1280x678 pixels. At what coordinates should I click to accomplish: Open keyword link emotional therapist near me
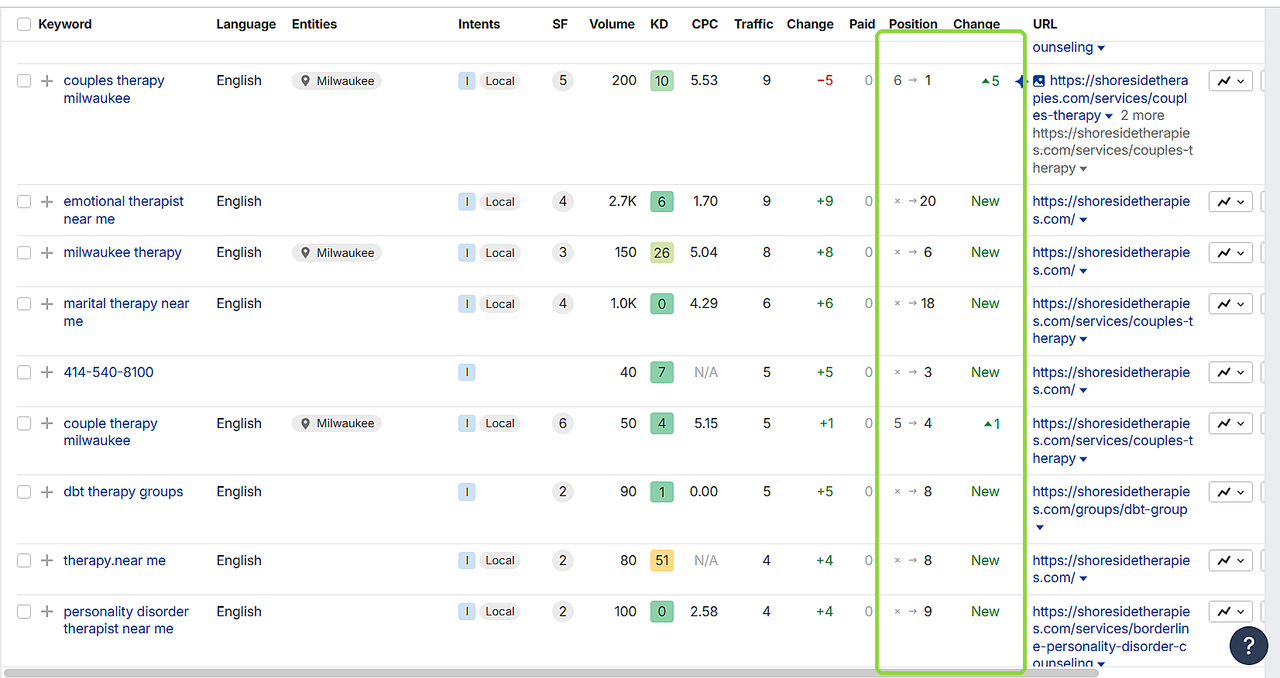click(x=124, y=210)
